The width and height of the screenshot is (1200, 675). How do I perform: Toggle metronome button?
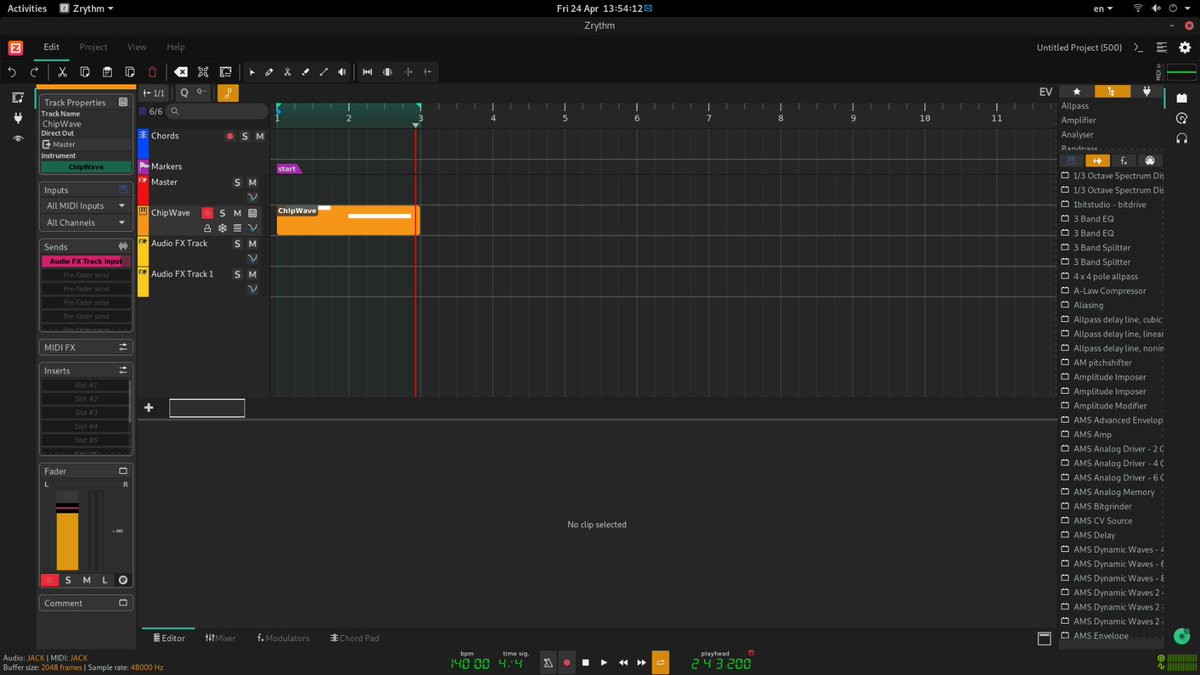point(548,662)
